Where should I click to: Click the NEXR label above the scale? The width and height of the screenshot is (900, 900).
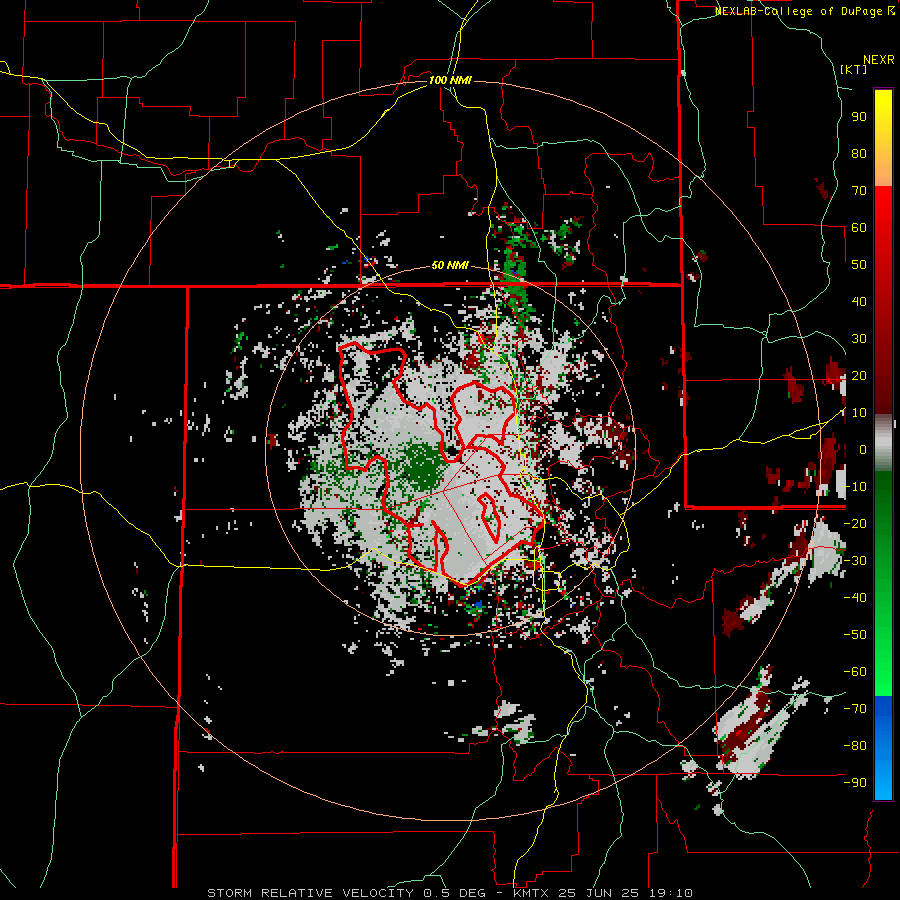(x=878, y=60)
